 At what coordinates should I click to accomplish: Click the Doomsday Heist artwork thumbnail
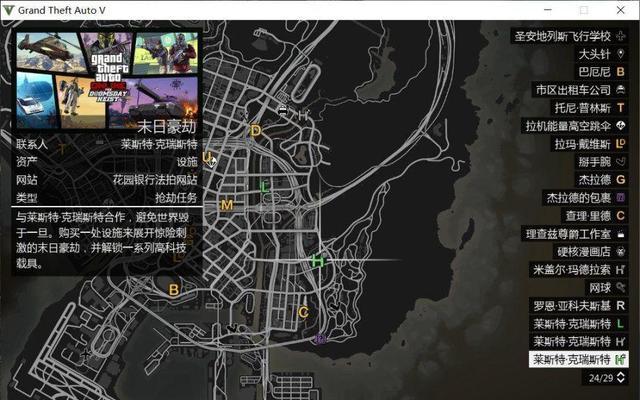pos(107,80)
